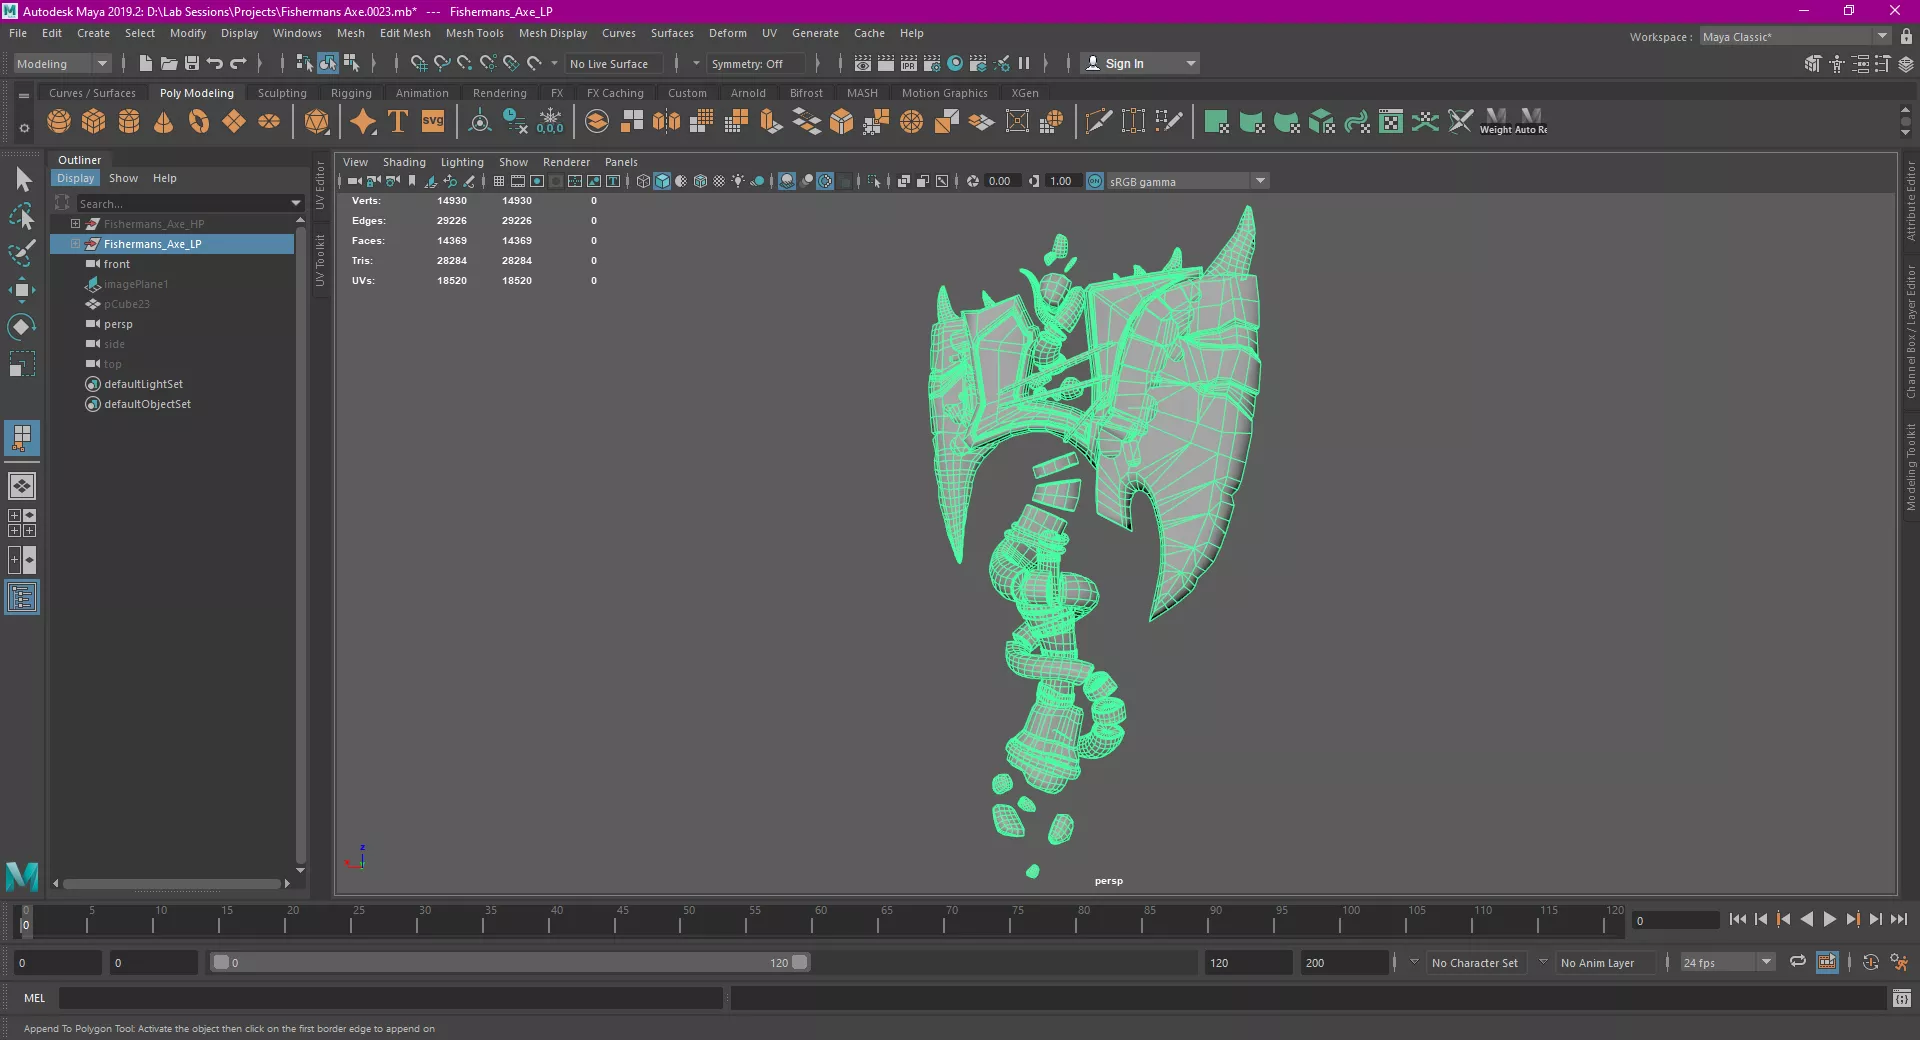
Task: Open the sRGB gamma view transform dropdown
Action: tap(1260, 181)
